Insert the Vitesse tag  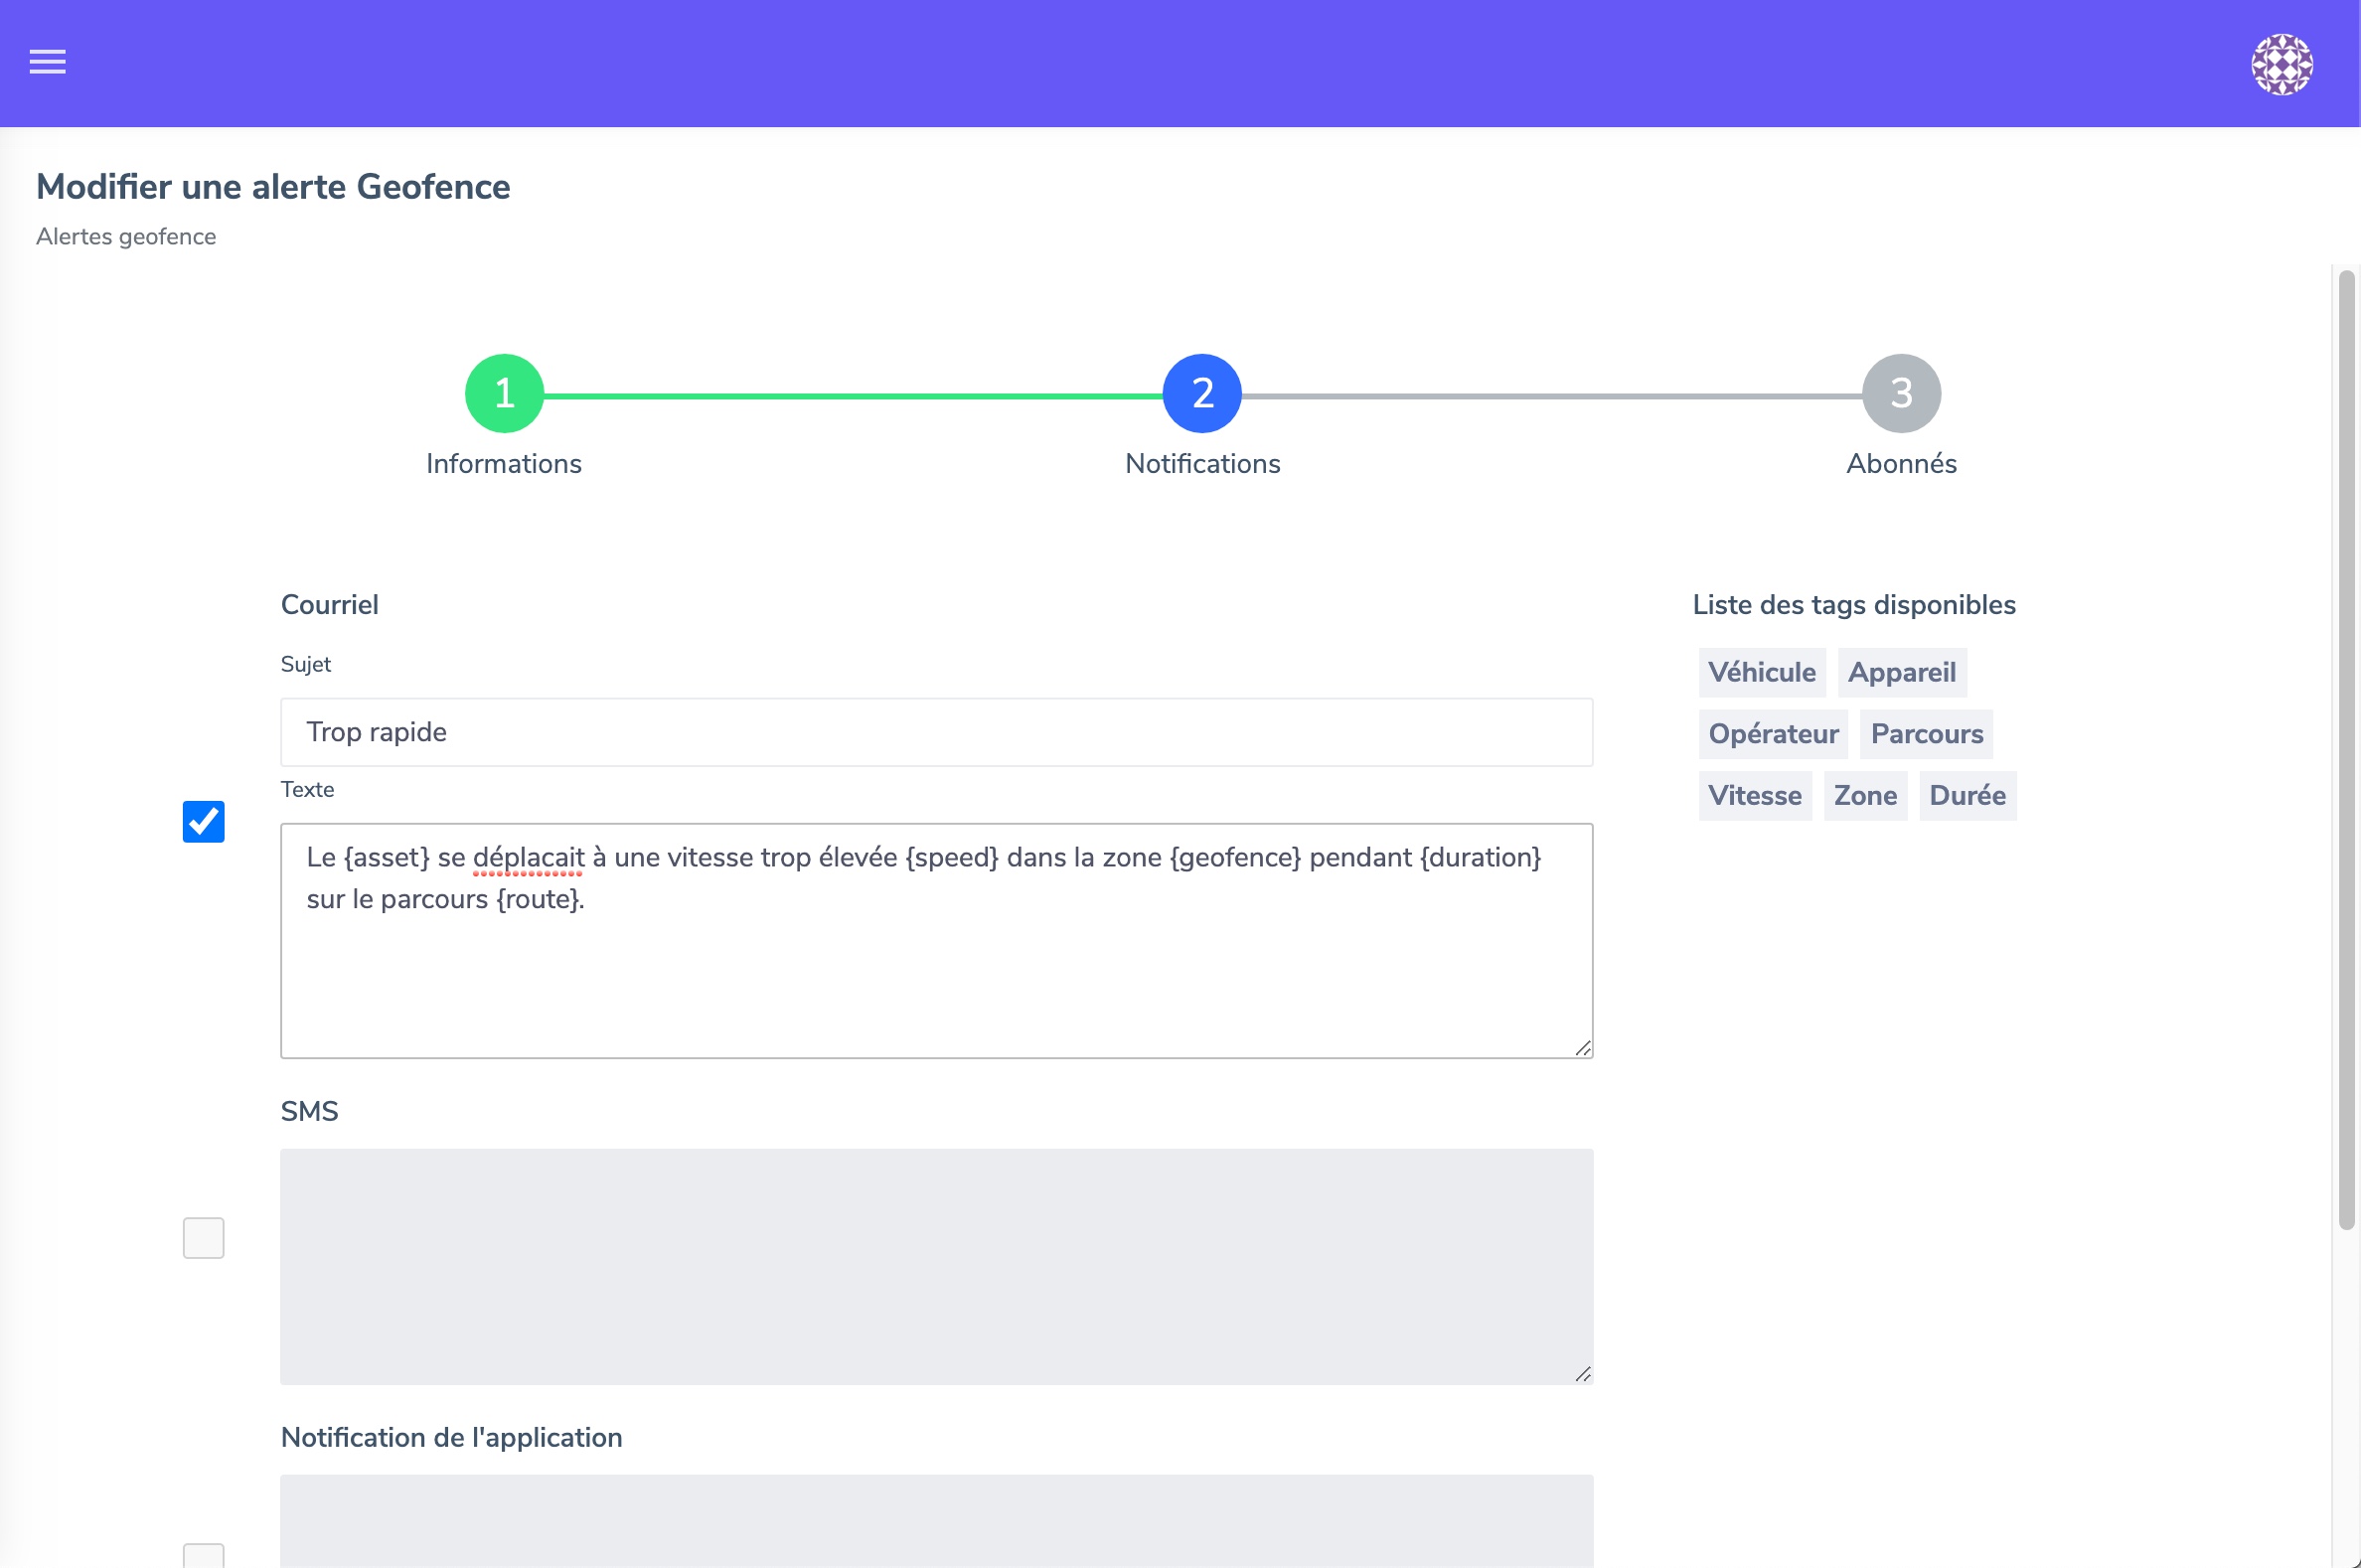[1754, 795]
